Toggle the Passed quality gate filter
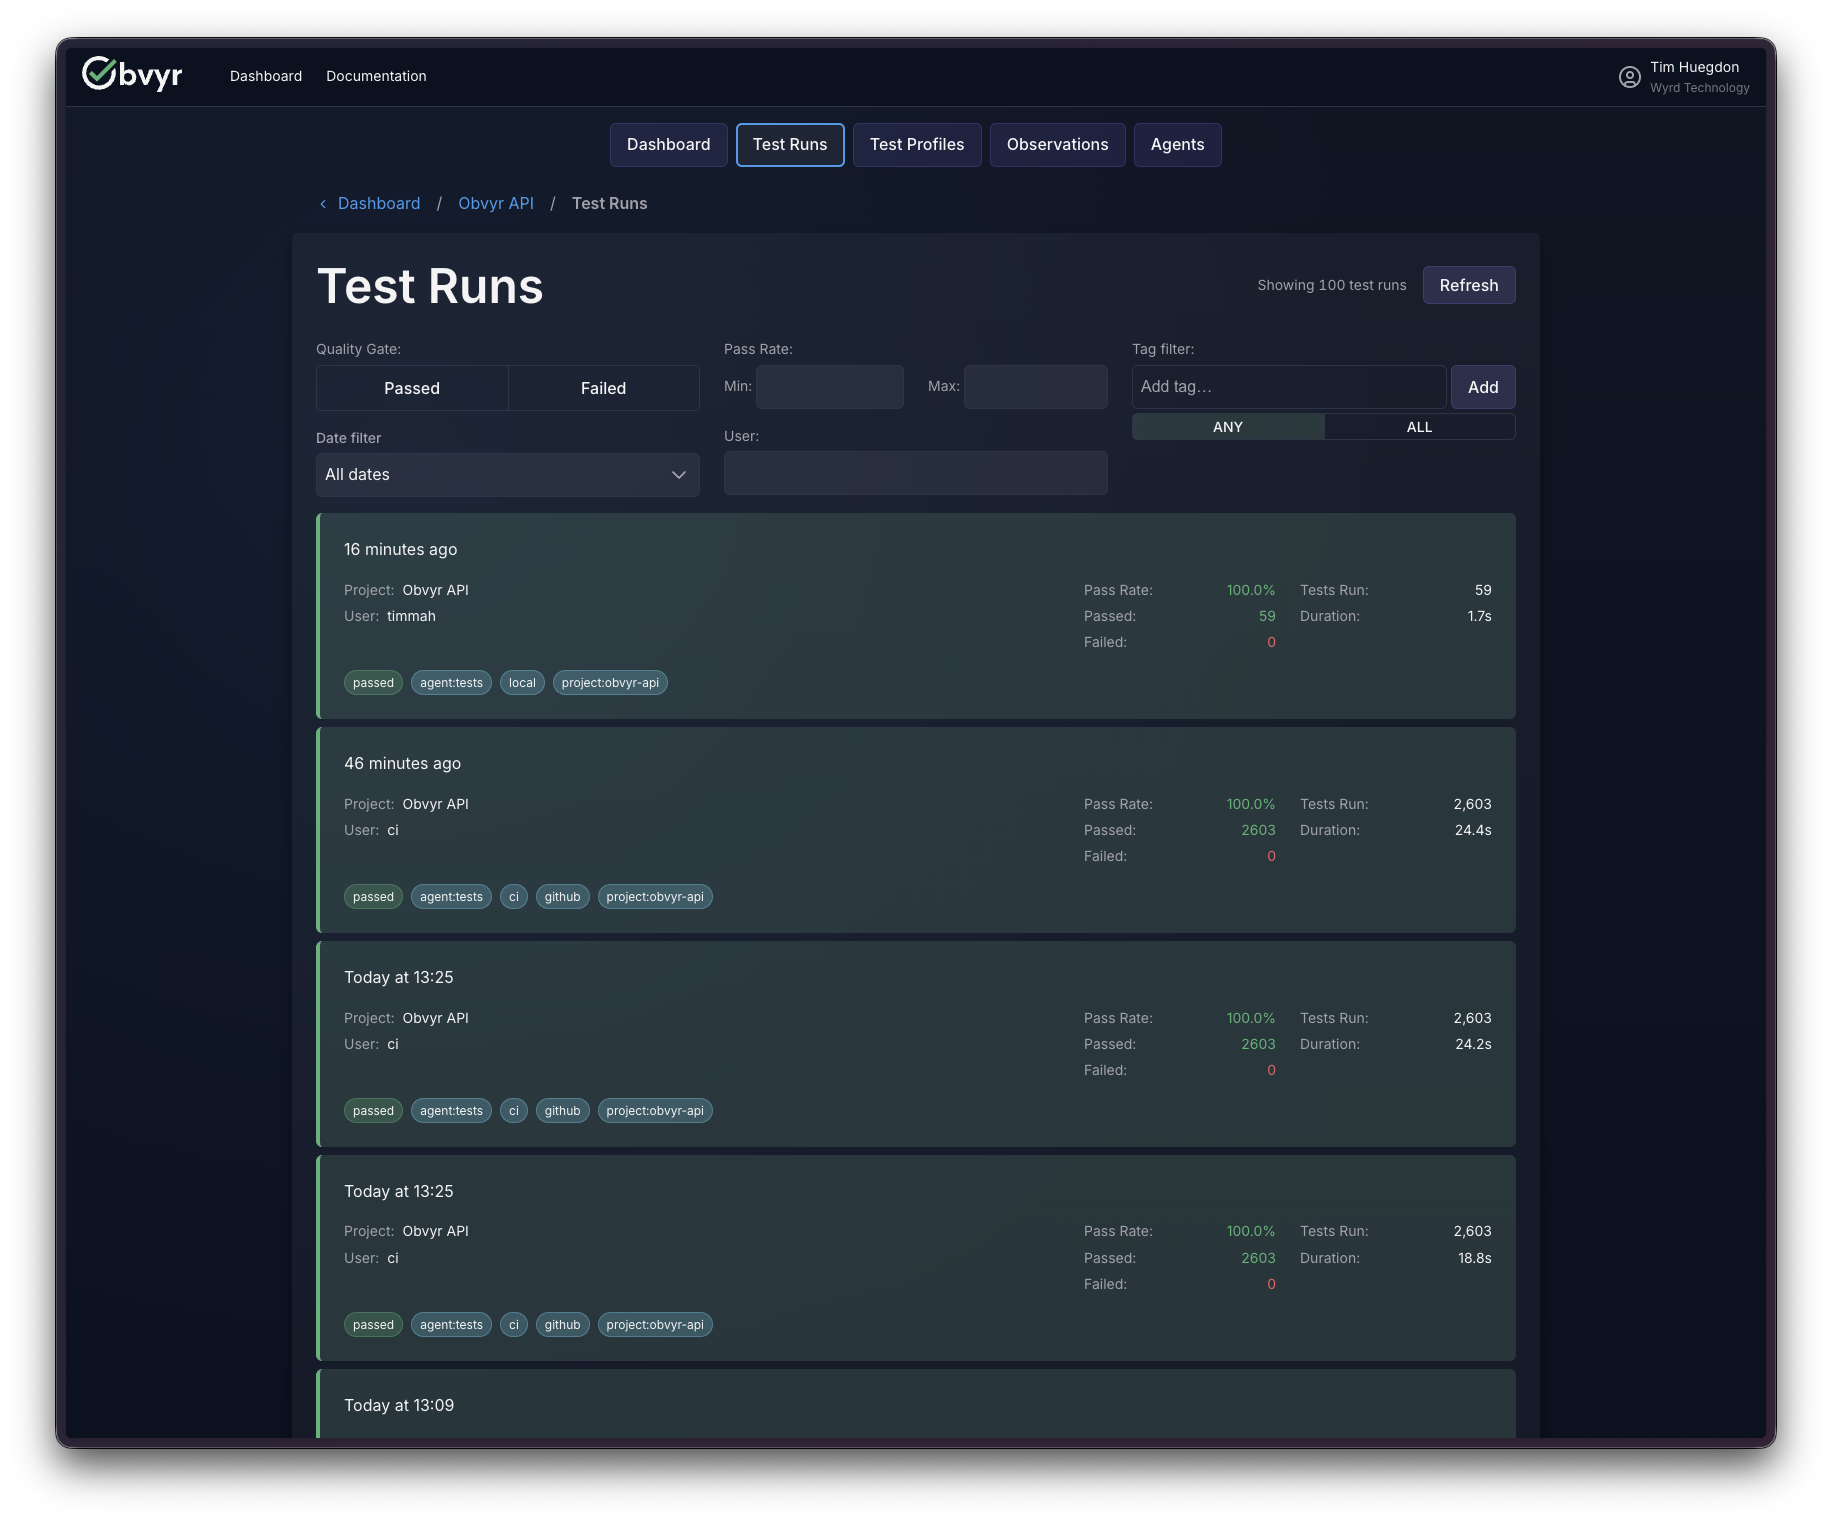 point(412,388)
